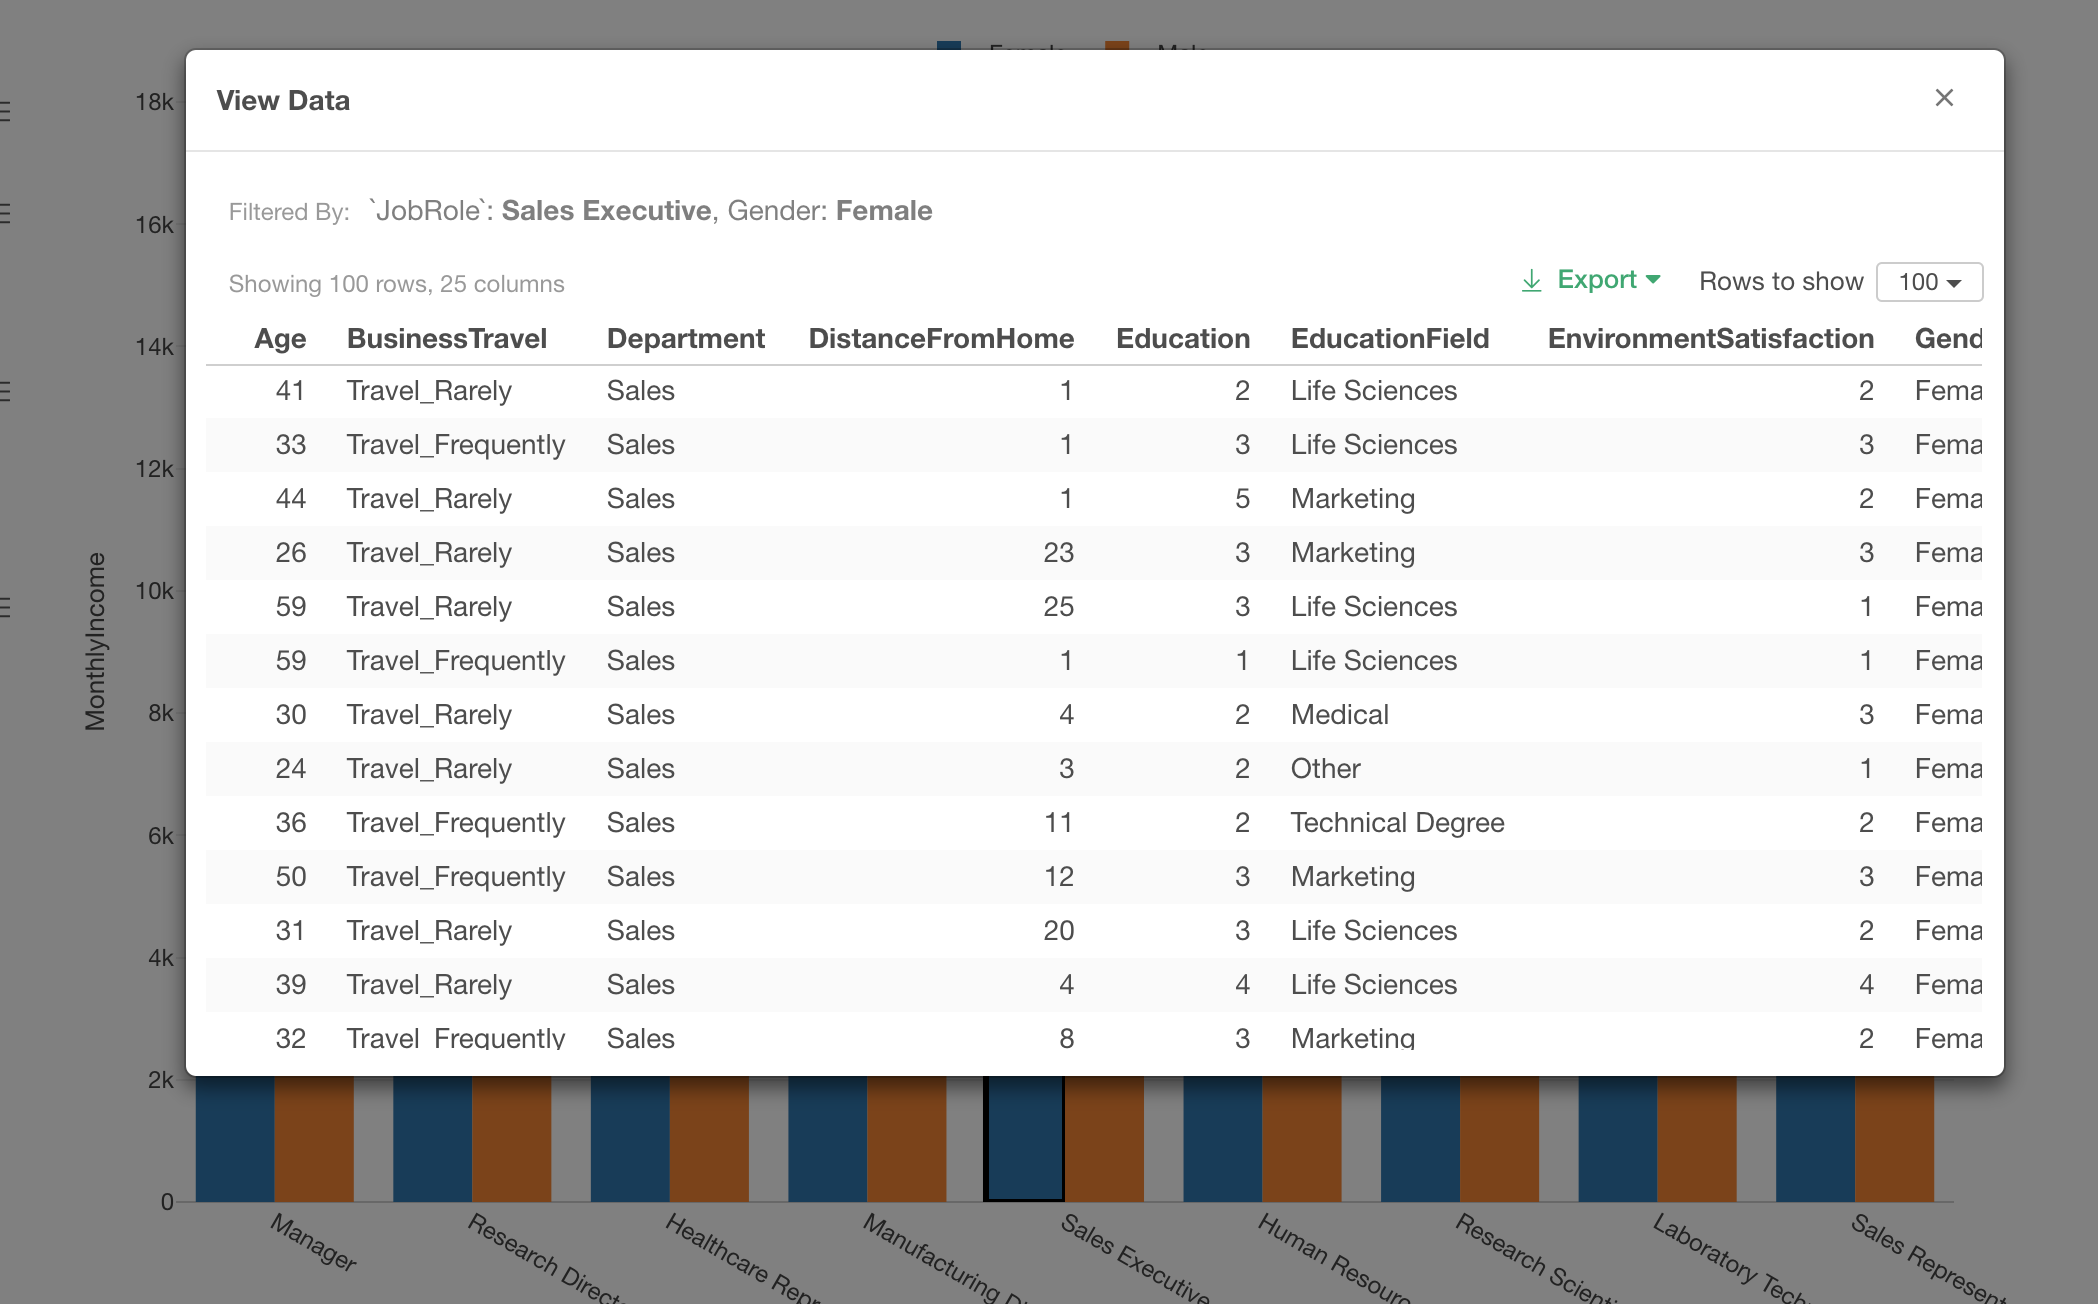Select the Age 44 cell

tap(290, 499)
